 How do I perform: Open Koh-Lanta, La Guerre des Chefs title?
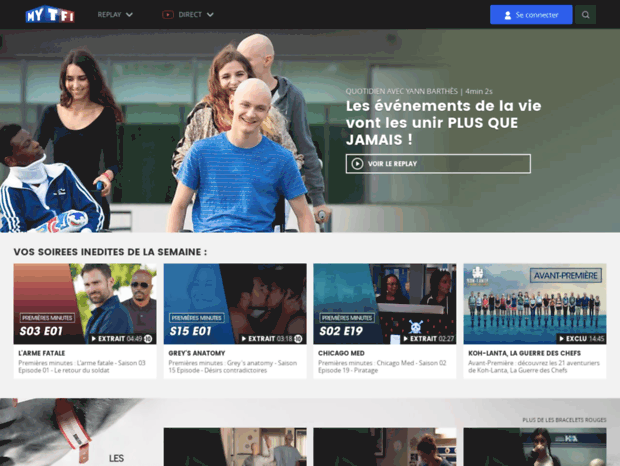(524, 353)
